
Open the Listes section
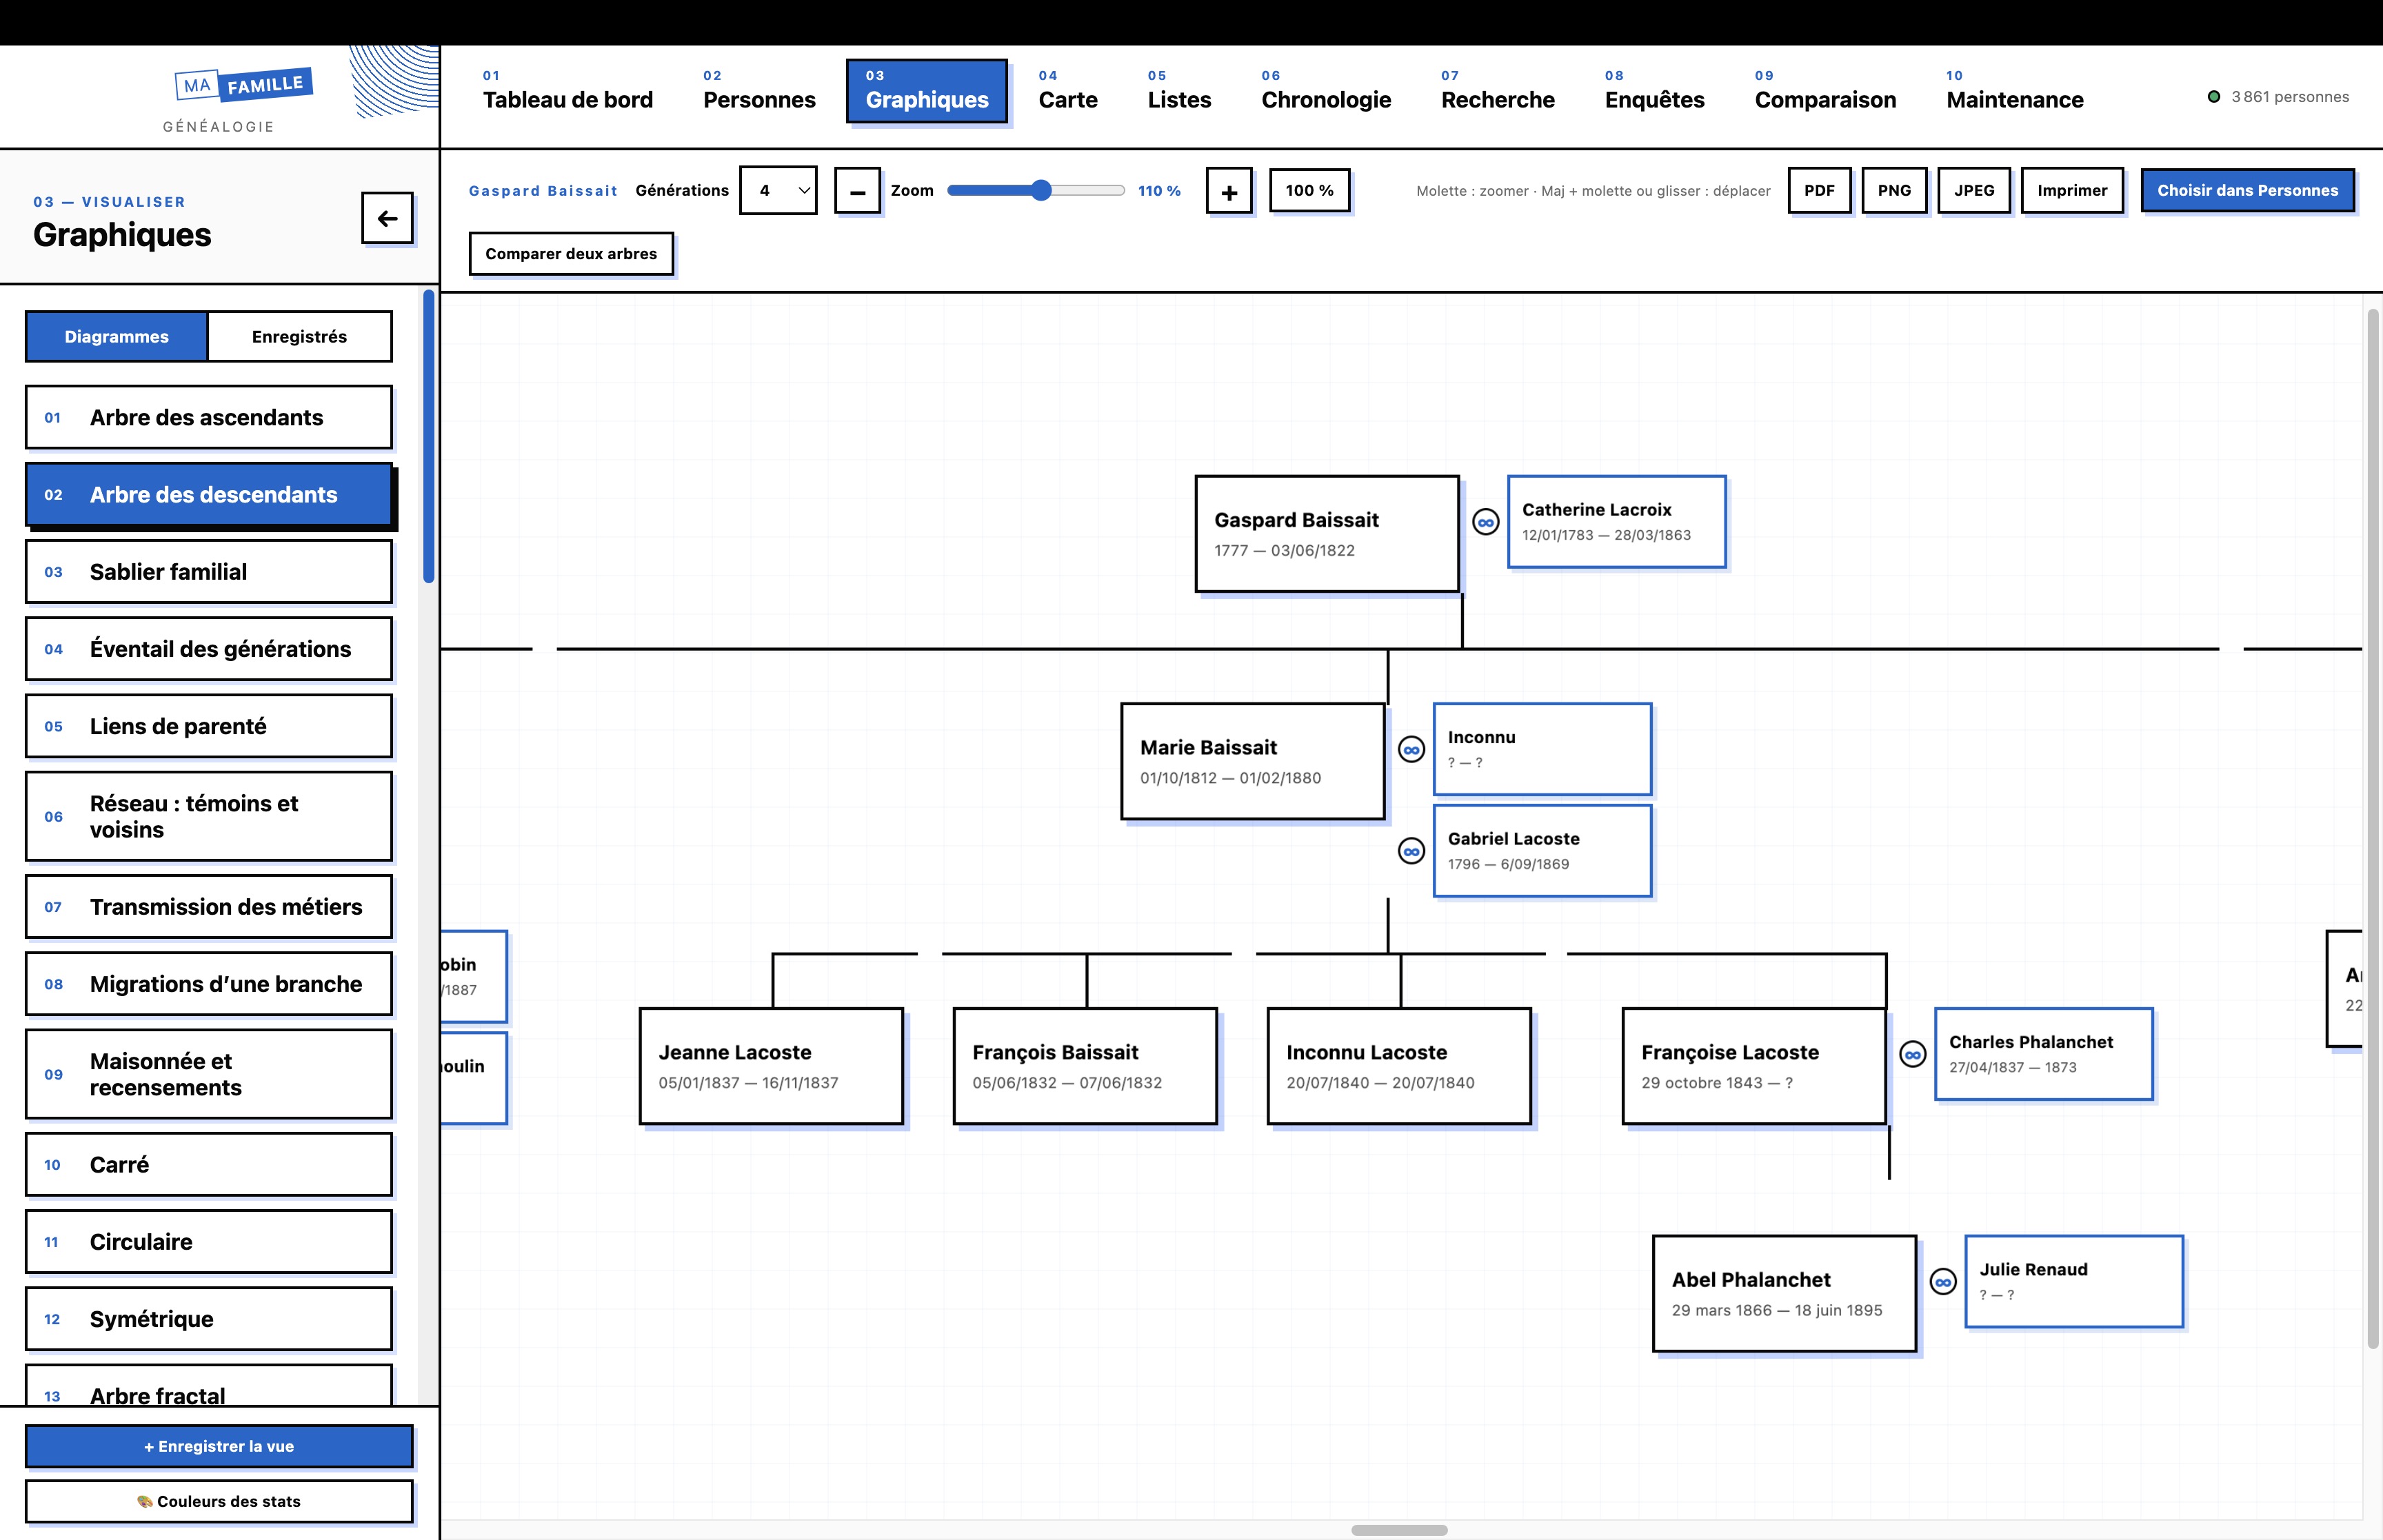tap(1179, 91)
